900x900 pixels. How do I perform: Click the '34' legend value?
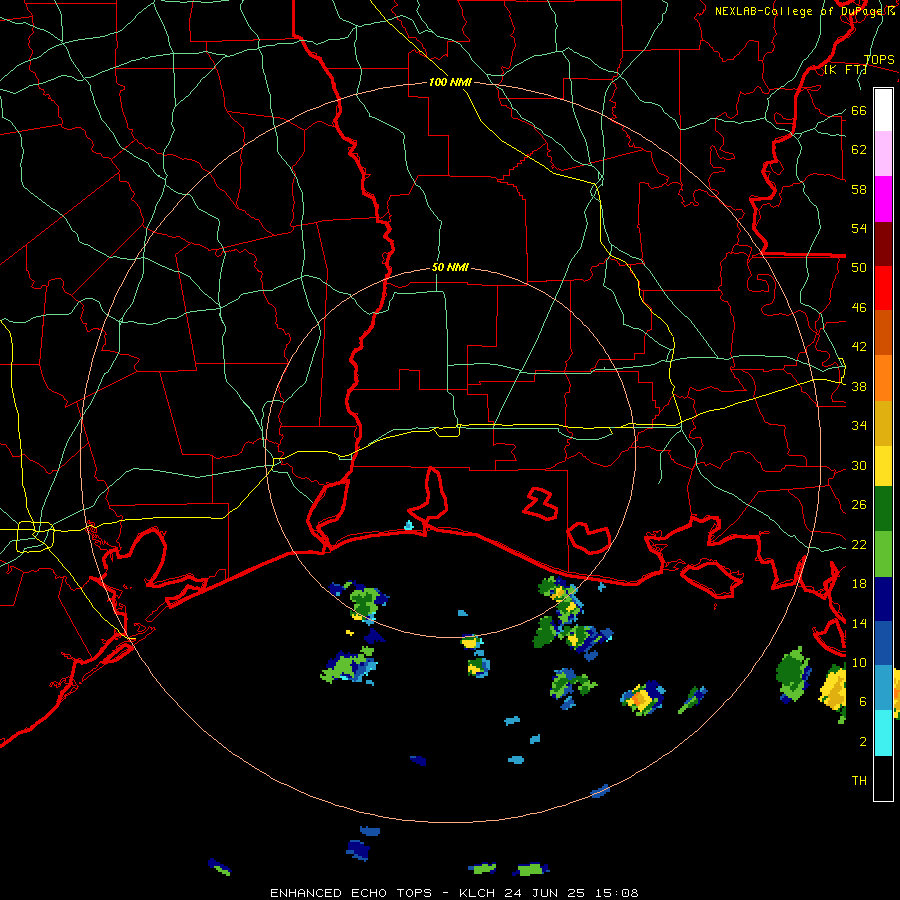[859, 426]
